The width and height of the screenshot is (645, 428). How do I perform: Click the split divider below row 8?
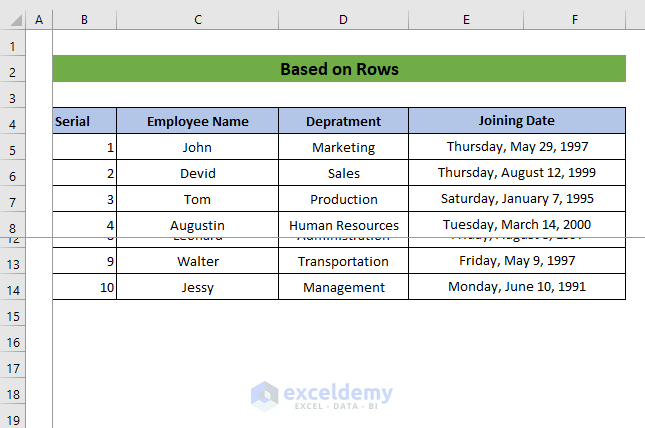pos(322,237)
